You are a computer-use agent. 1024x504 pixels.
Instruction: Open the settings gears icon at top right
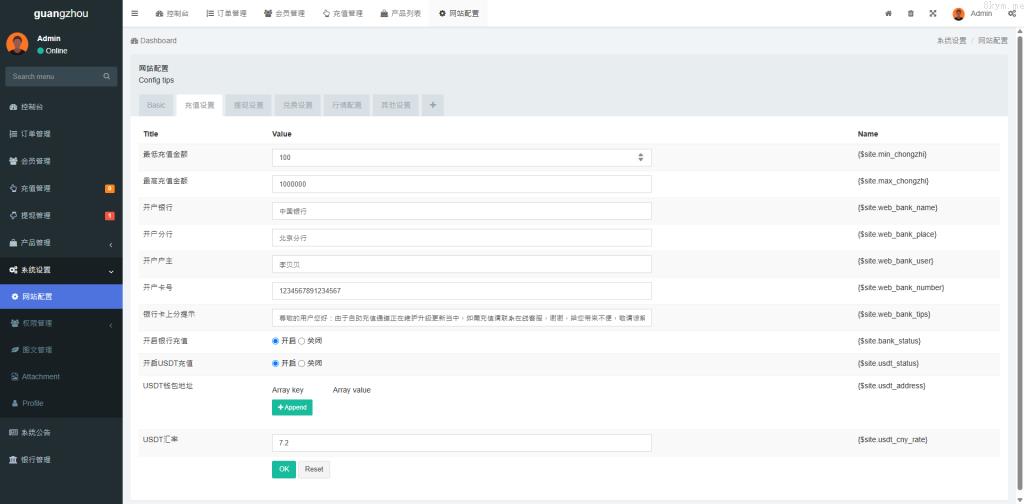(1012, 13)
